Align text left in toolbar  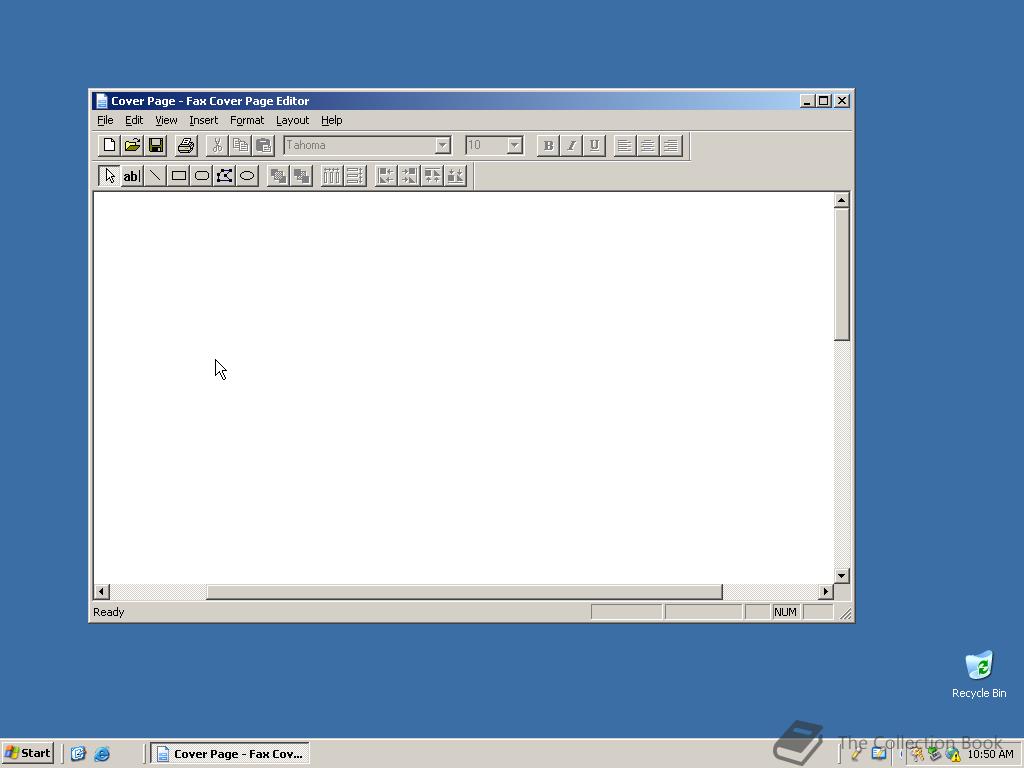click(x=624, y=145)
